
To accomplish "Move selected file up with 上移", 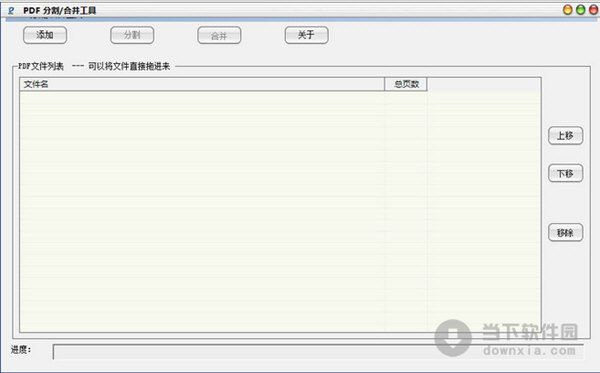I will coord(566,136).
